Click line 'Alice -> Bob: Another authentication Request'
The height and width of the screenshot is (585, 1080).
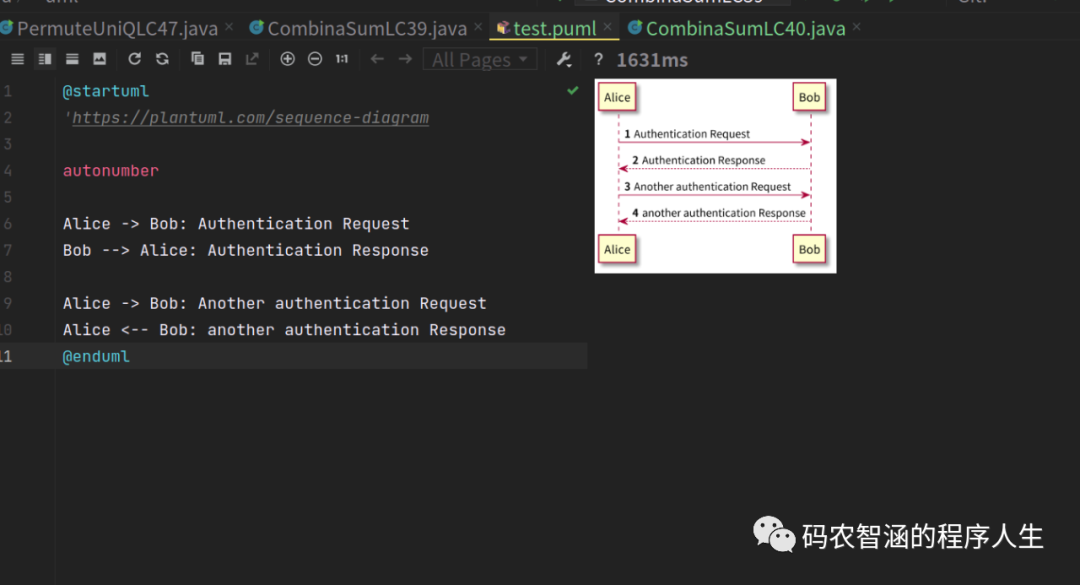[x=275, y=304]
